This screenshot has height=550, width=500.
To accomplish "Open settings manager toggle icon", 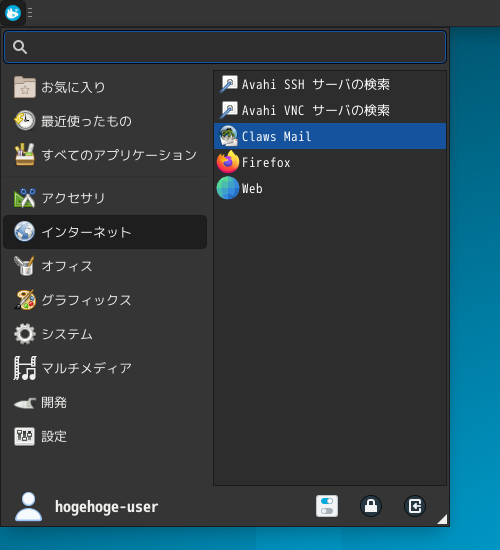I will point(327,506).
